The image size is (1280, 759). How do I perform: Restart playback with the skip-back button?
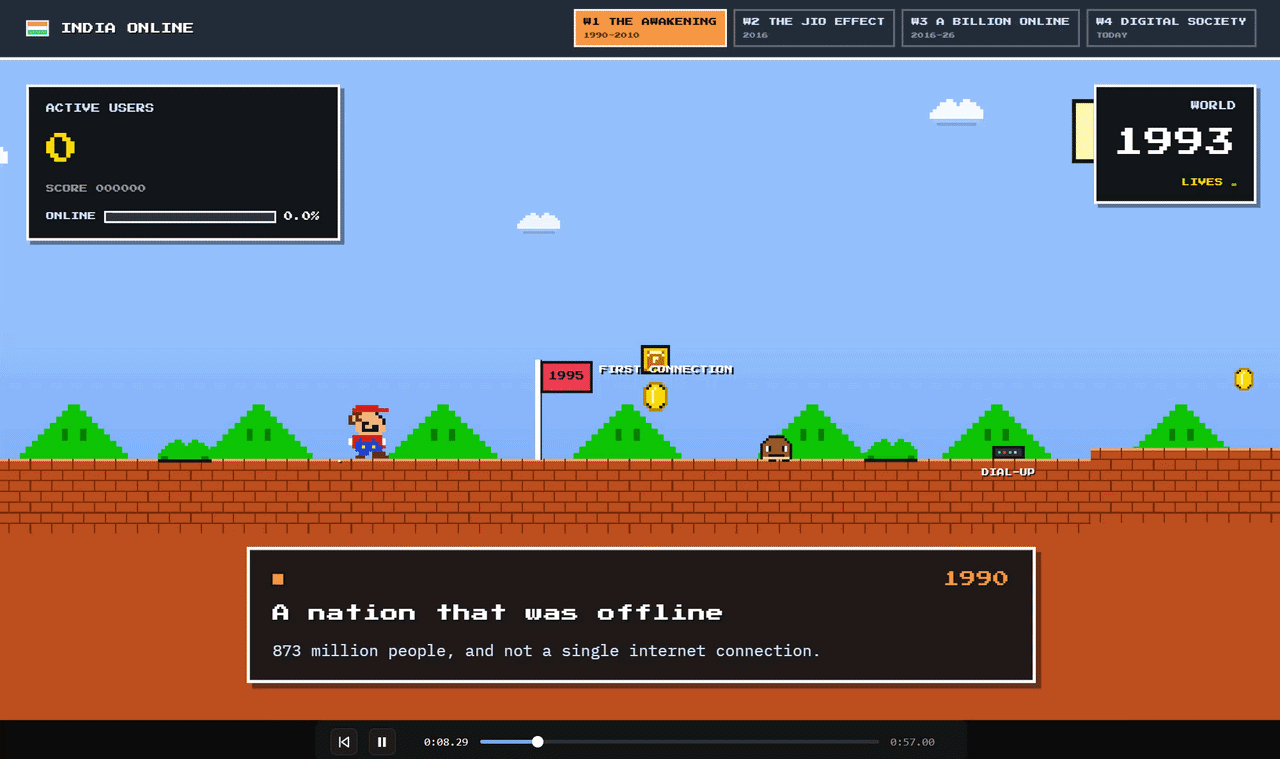tap(344, 742)
